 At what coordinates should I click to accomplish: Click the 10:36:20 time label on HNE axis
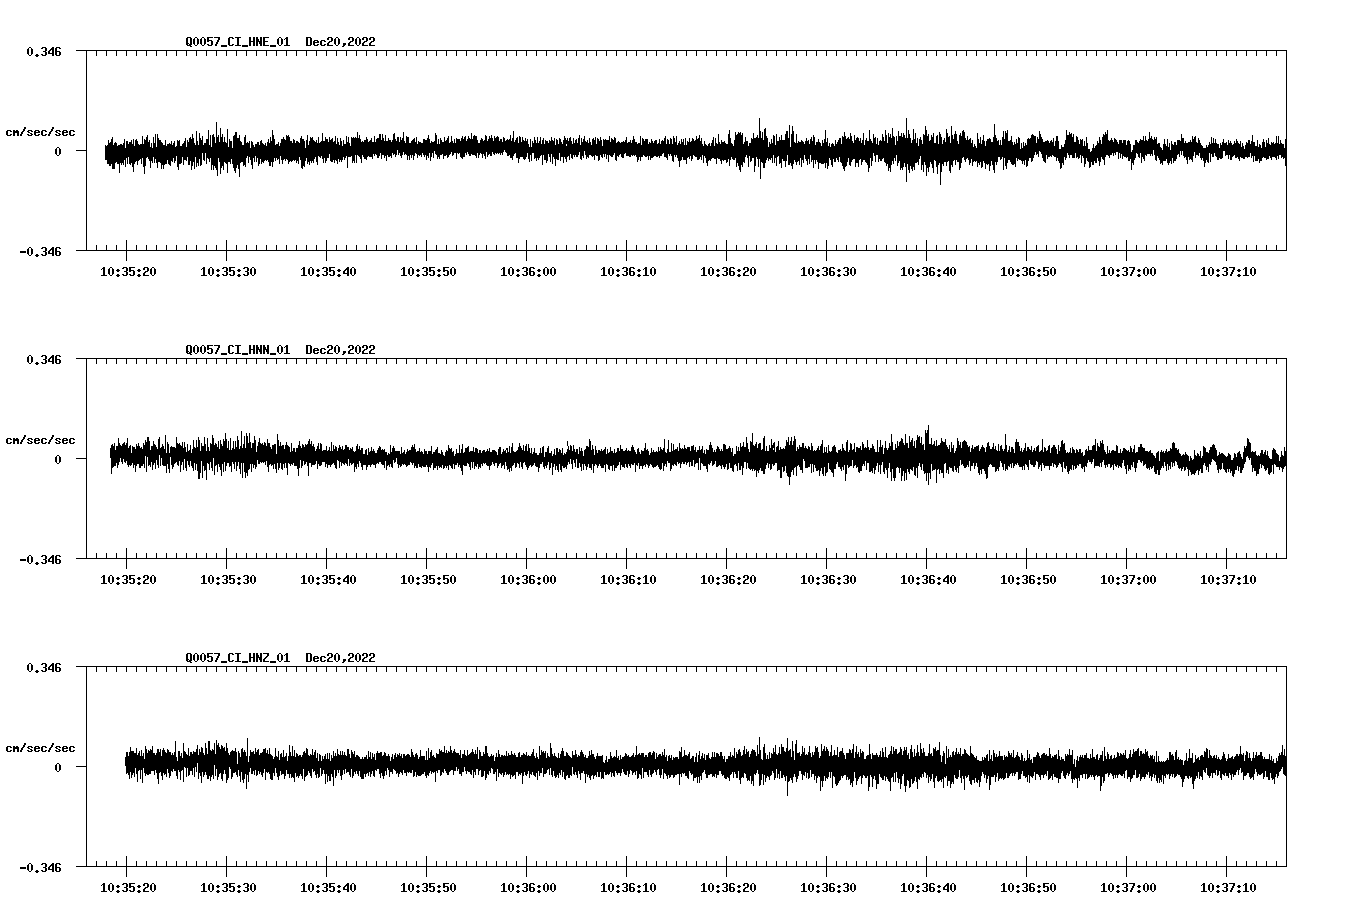click(728, 272)
